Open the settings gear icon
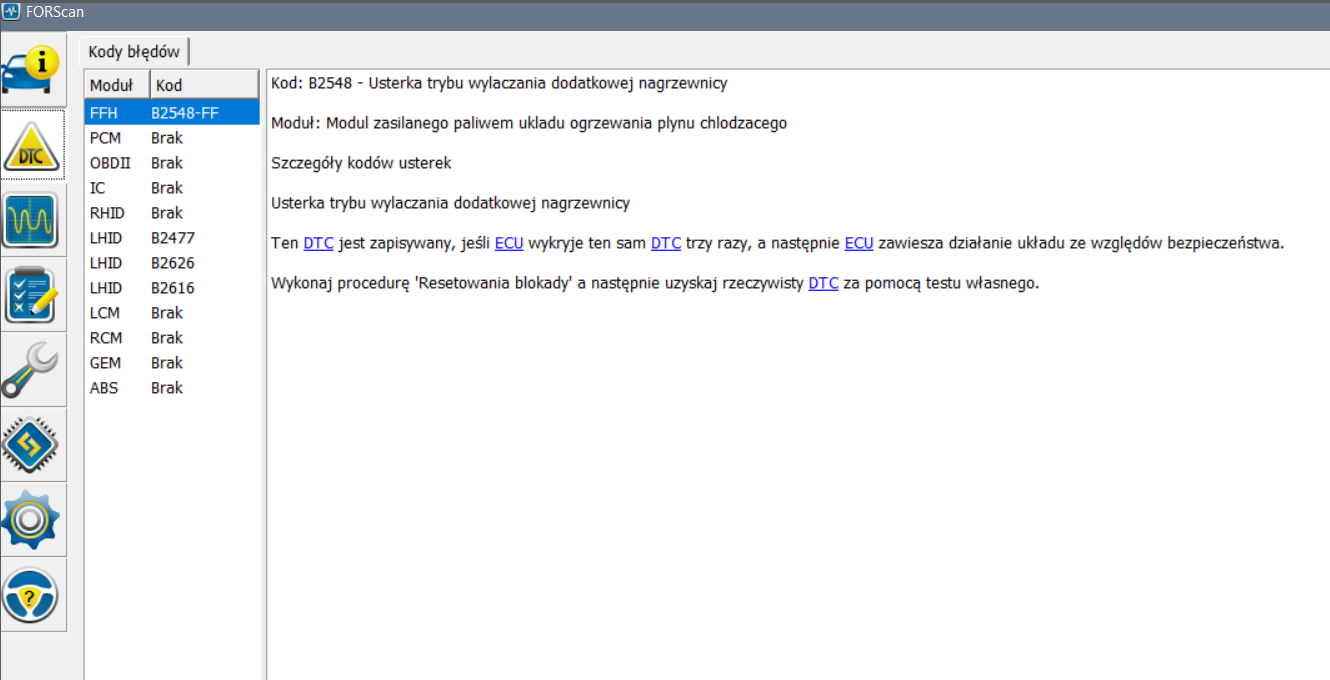This screenshot has width=1330, height=680. pyautogui.click(x=33, y=520)
